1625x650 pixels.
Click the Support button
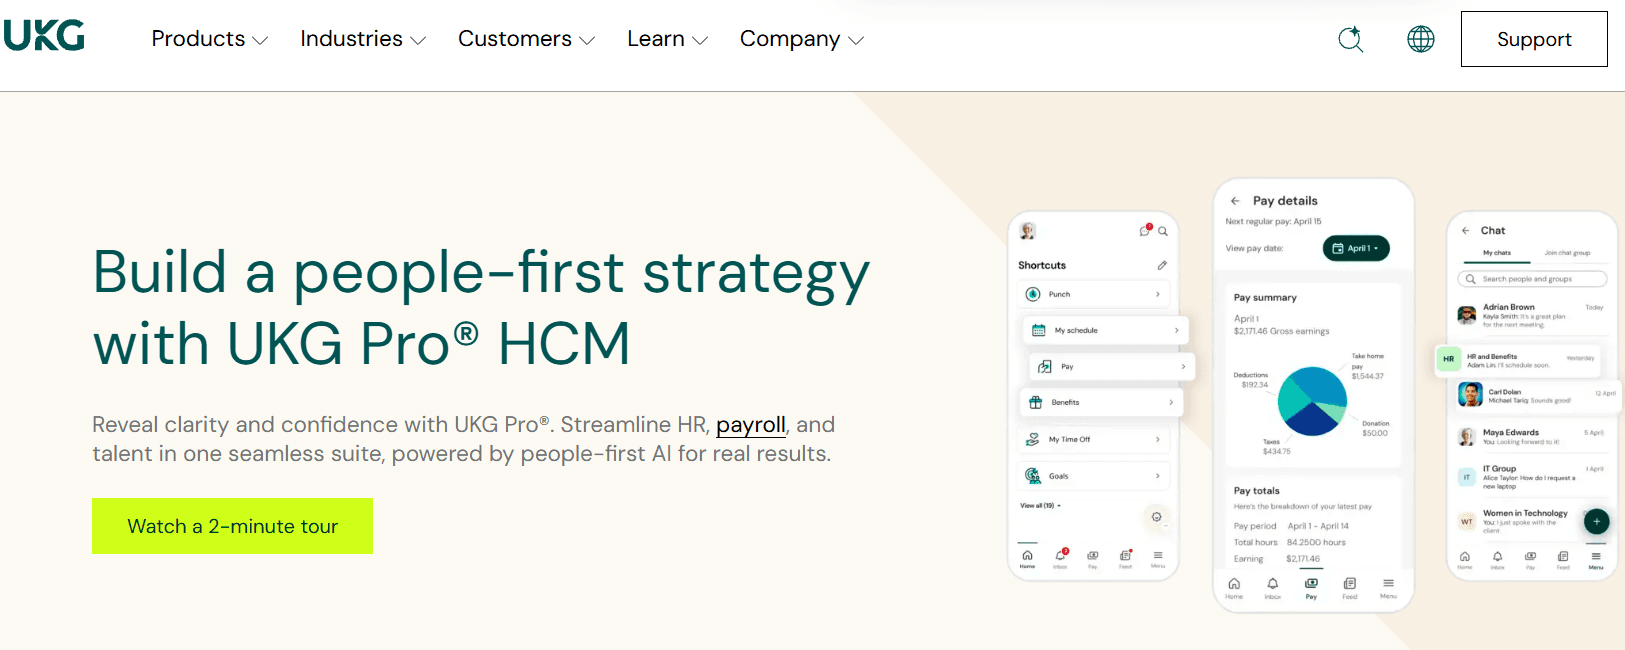(1534, 39)
